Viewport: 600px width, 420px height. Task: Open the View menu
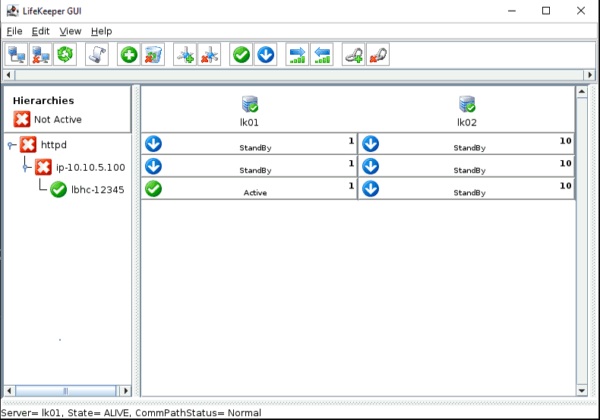pos(70,31)
